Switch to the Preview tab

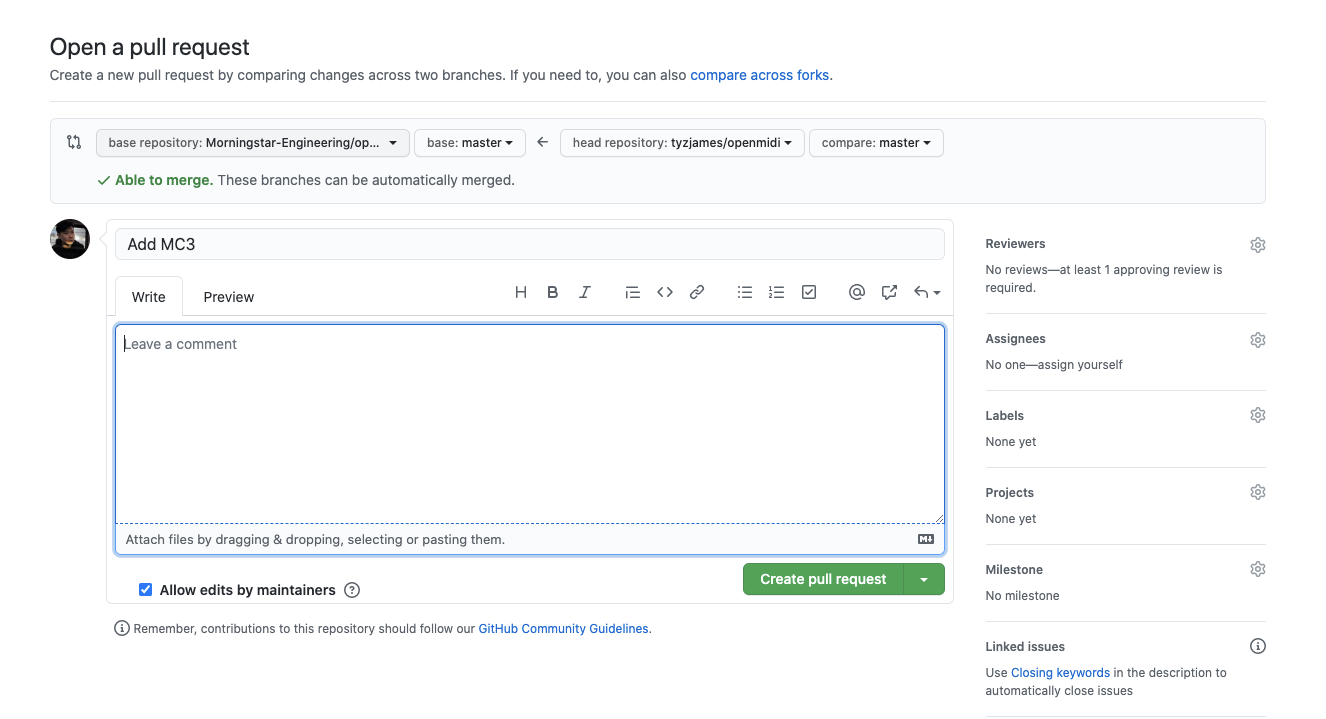point(228,297)
